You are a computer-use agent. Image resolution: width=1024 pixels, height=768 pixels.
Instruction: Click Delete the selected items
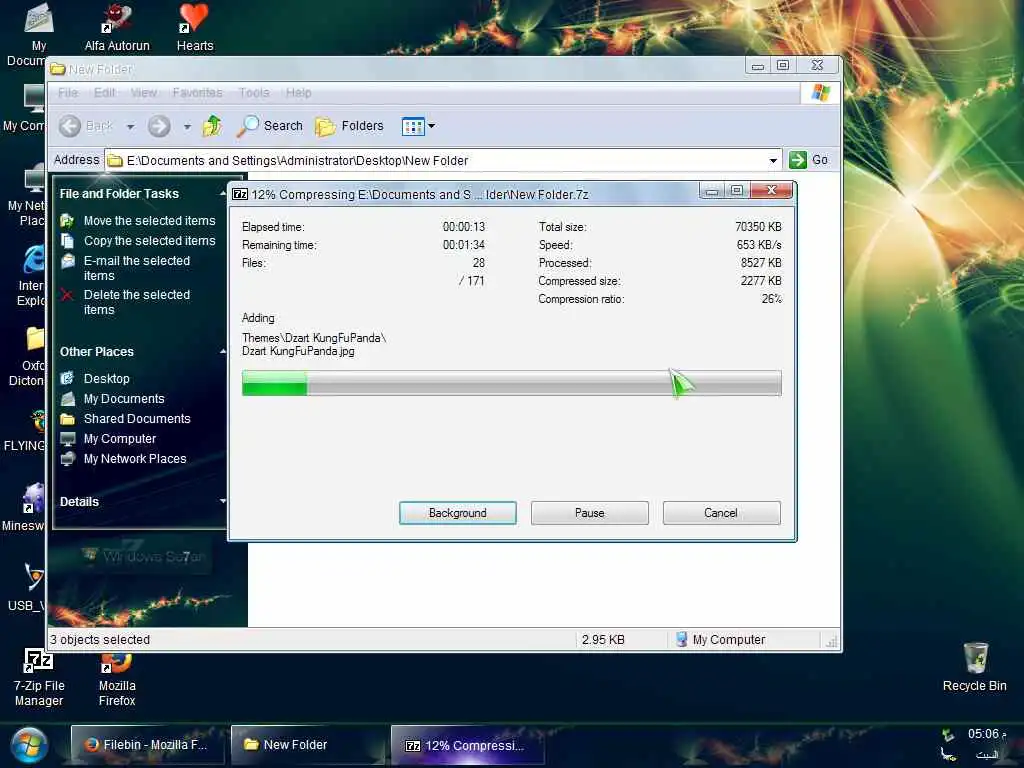coord(137,302)
